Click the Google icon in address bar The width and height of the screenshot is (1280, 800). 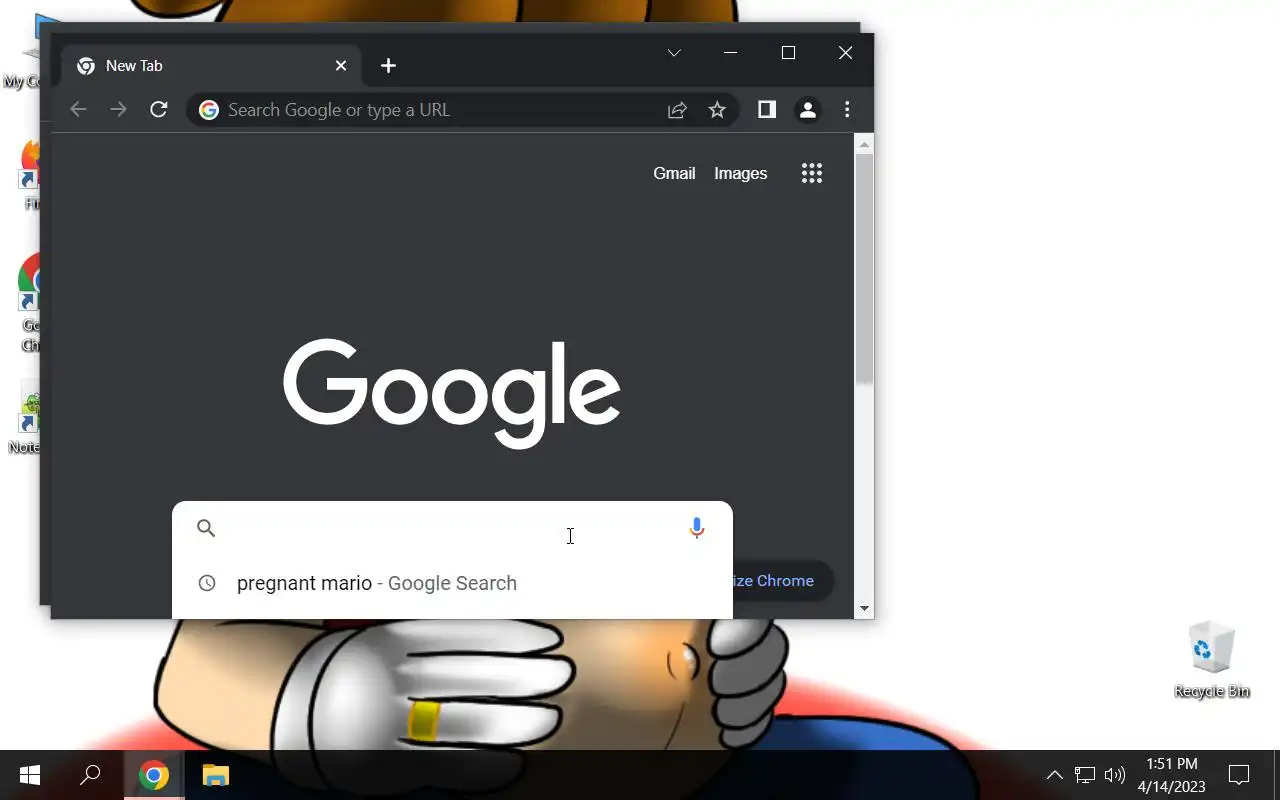pos(208,110)
